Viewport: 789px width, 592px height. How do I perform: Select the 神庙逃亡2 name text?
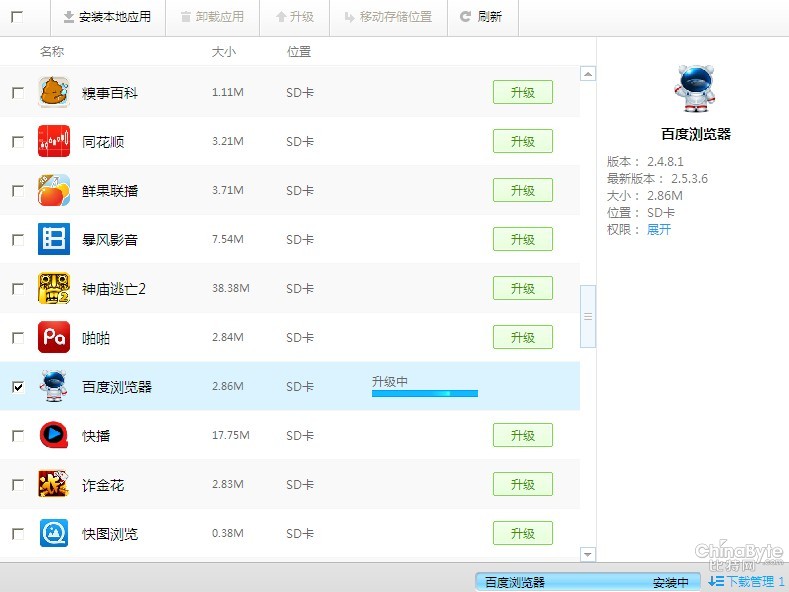coord(114,288)
